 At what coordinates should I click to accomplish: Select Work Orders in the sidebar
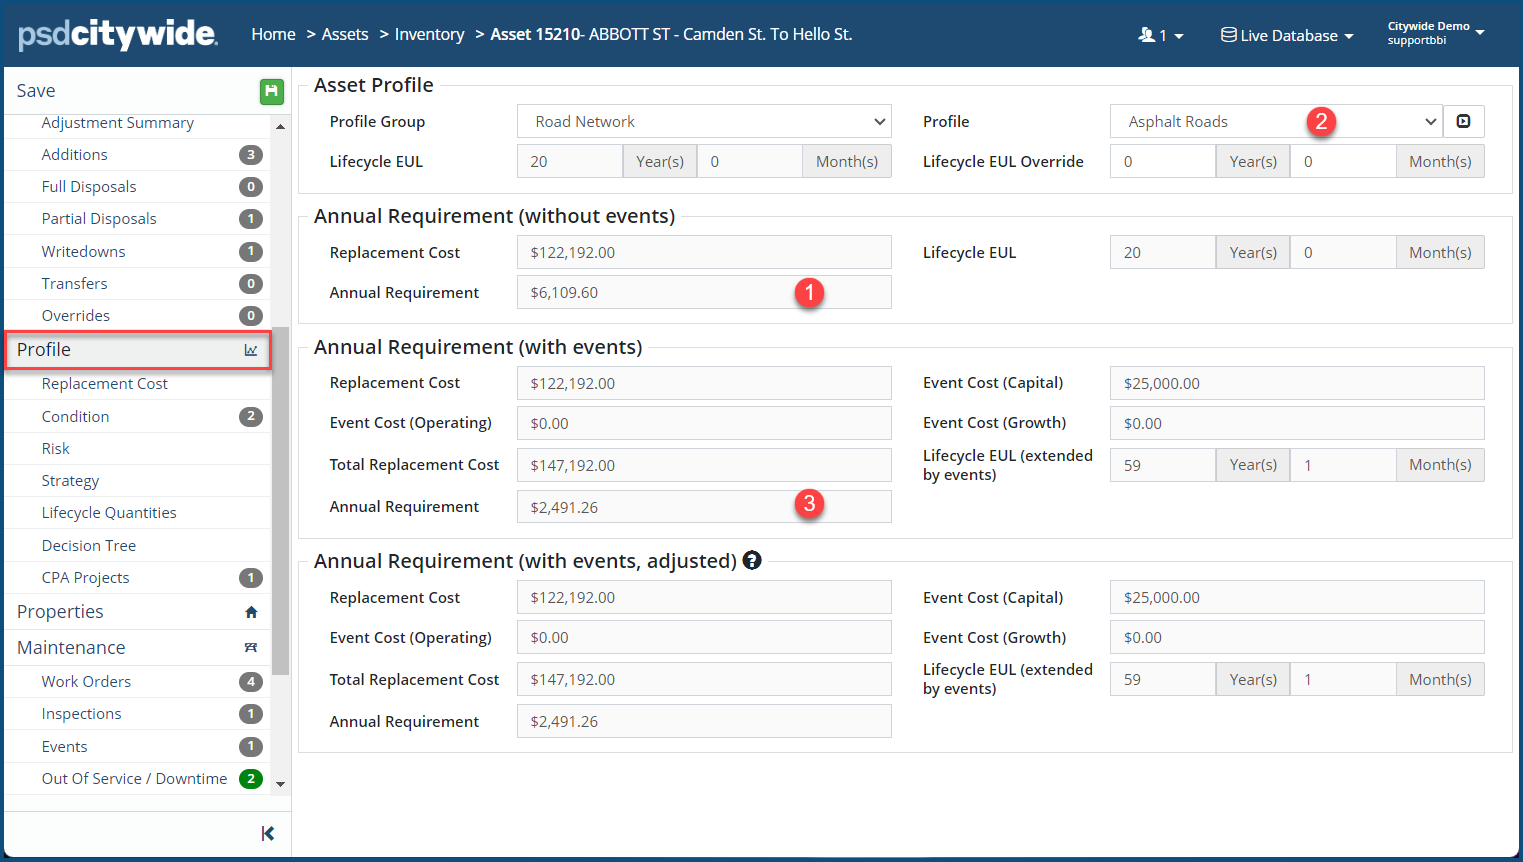click(86, 682)
